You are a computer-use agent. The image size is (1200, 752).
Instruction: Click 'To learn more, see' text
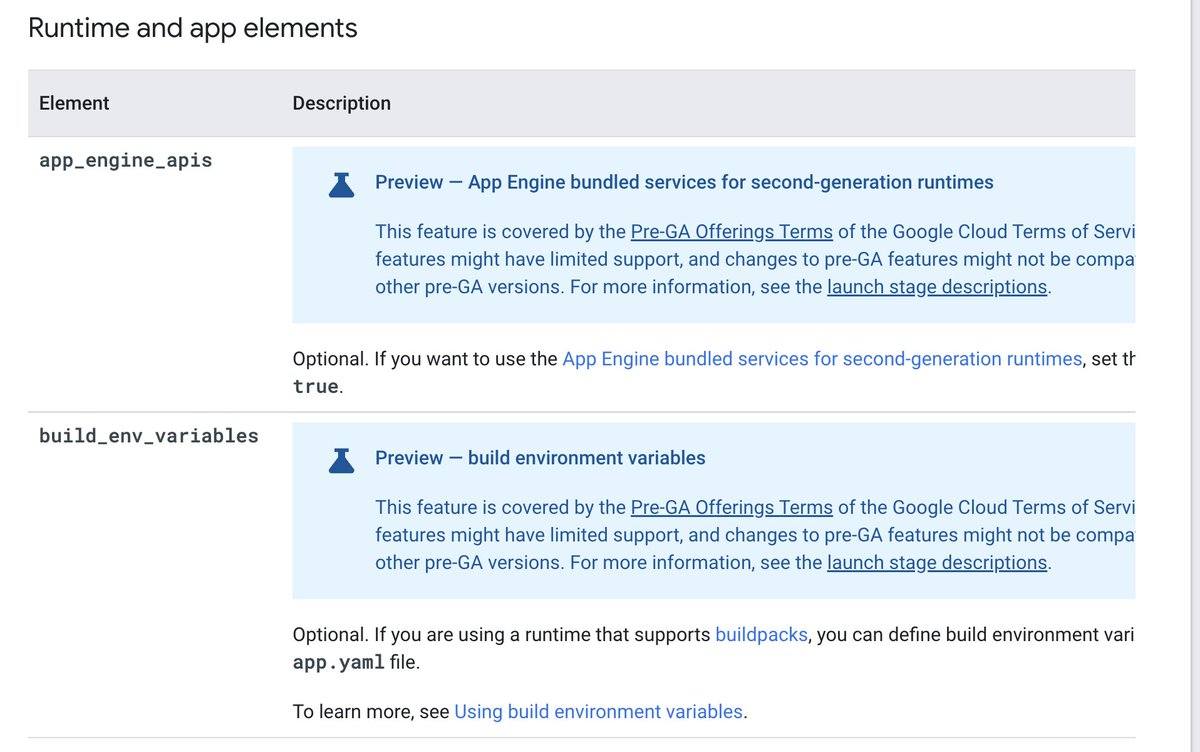click(371, 712)
